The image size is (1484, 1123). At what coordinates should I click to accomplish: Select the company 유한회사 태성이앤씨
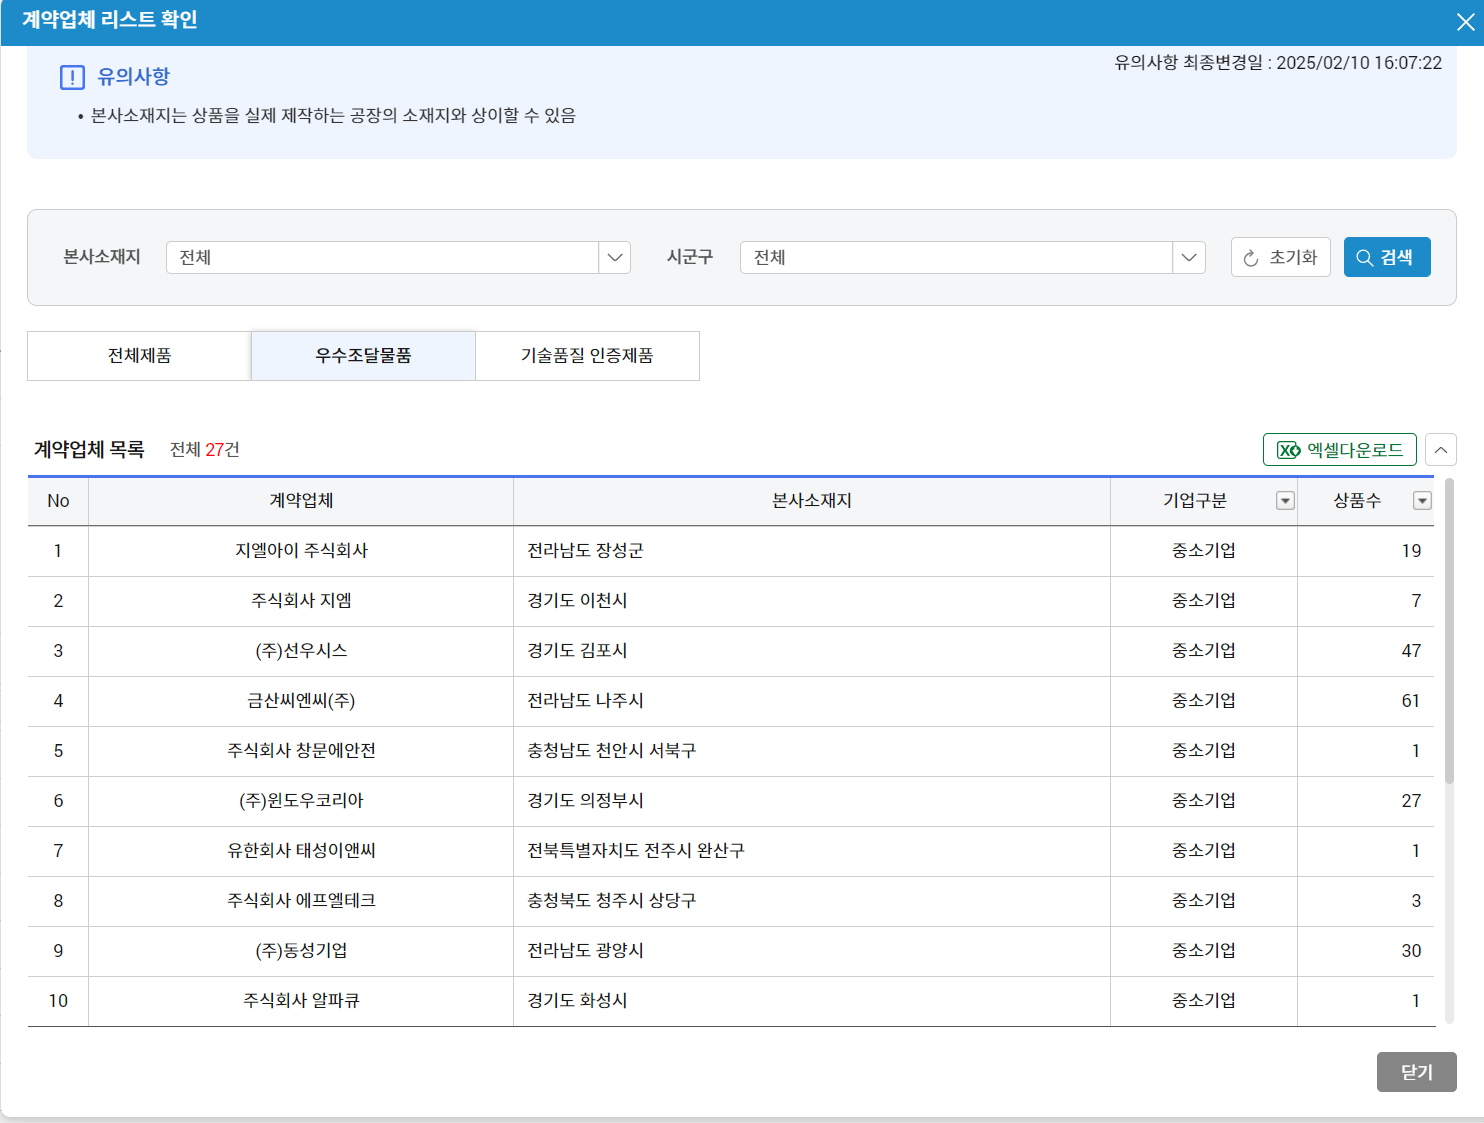pos(301,851)
